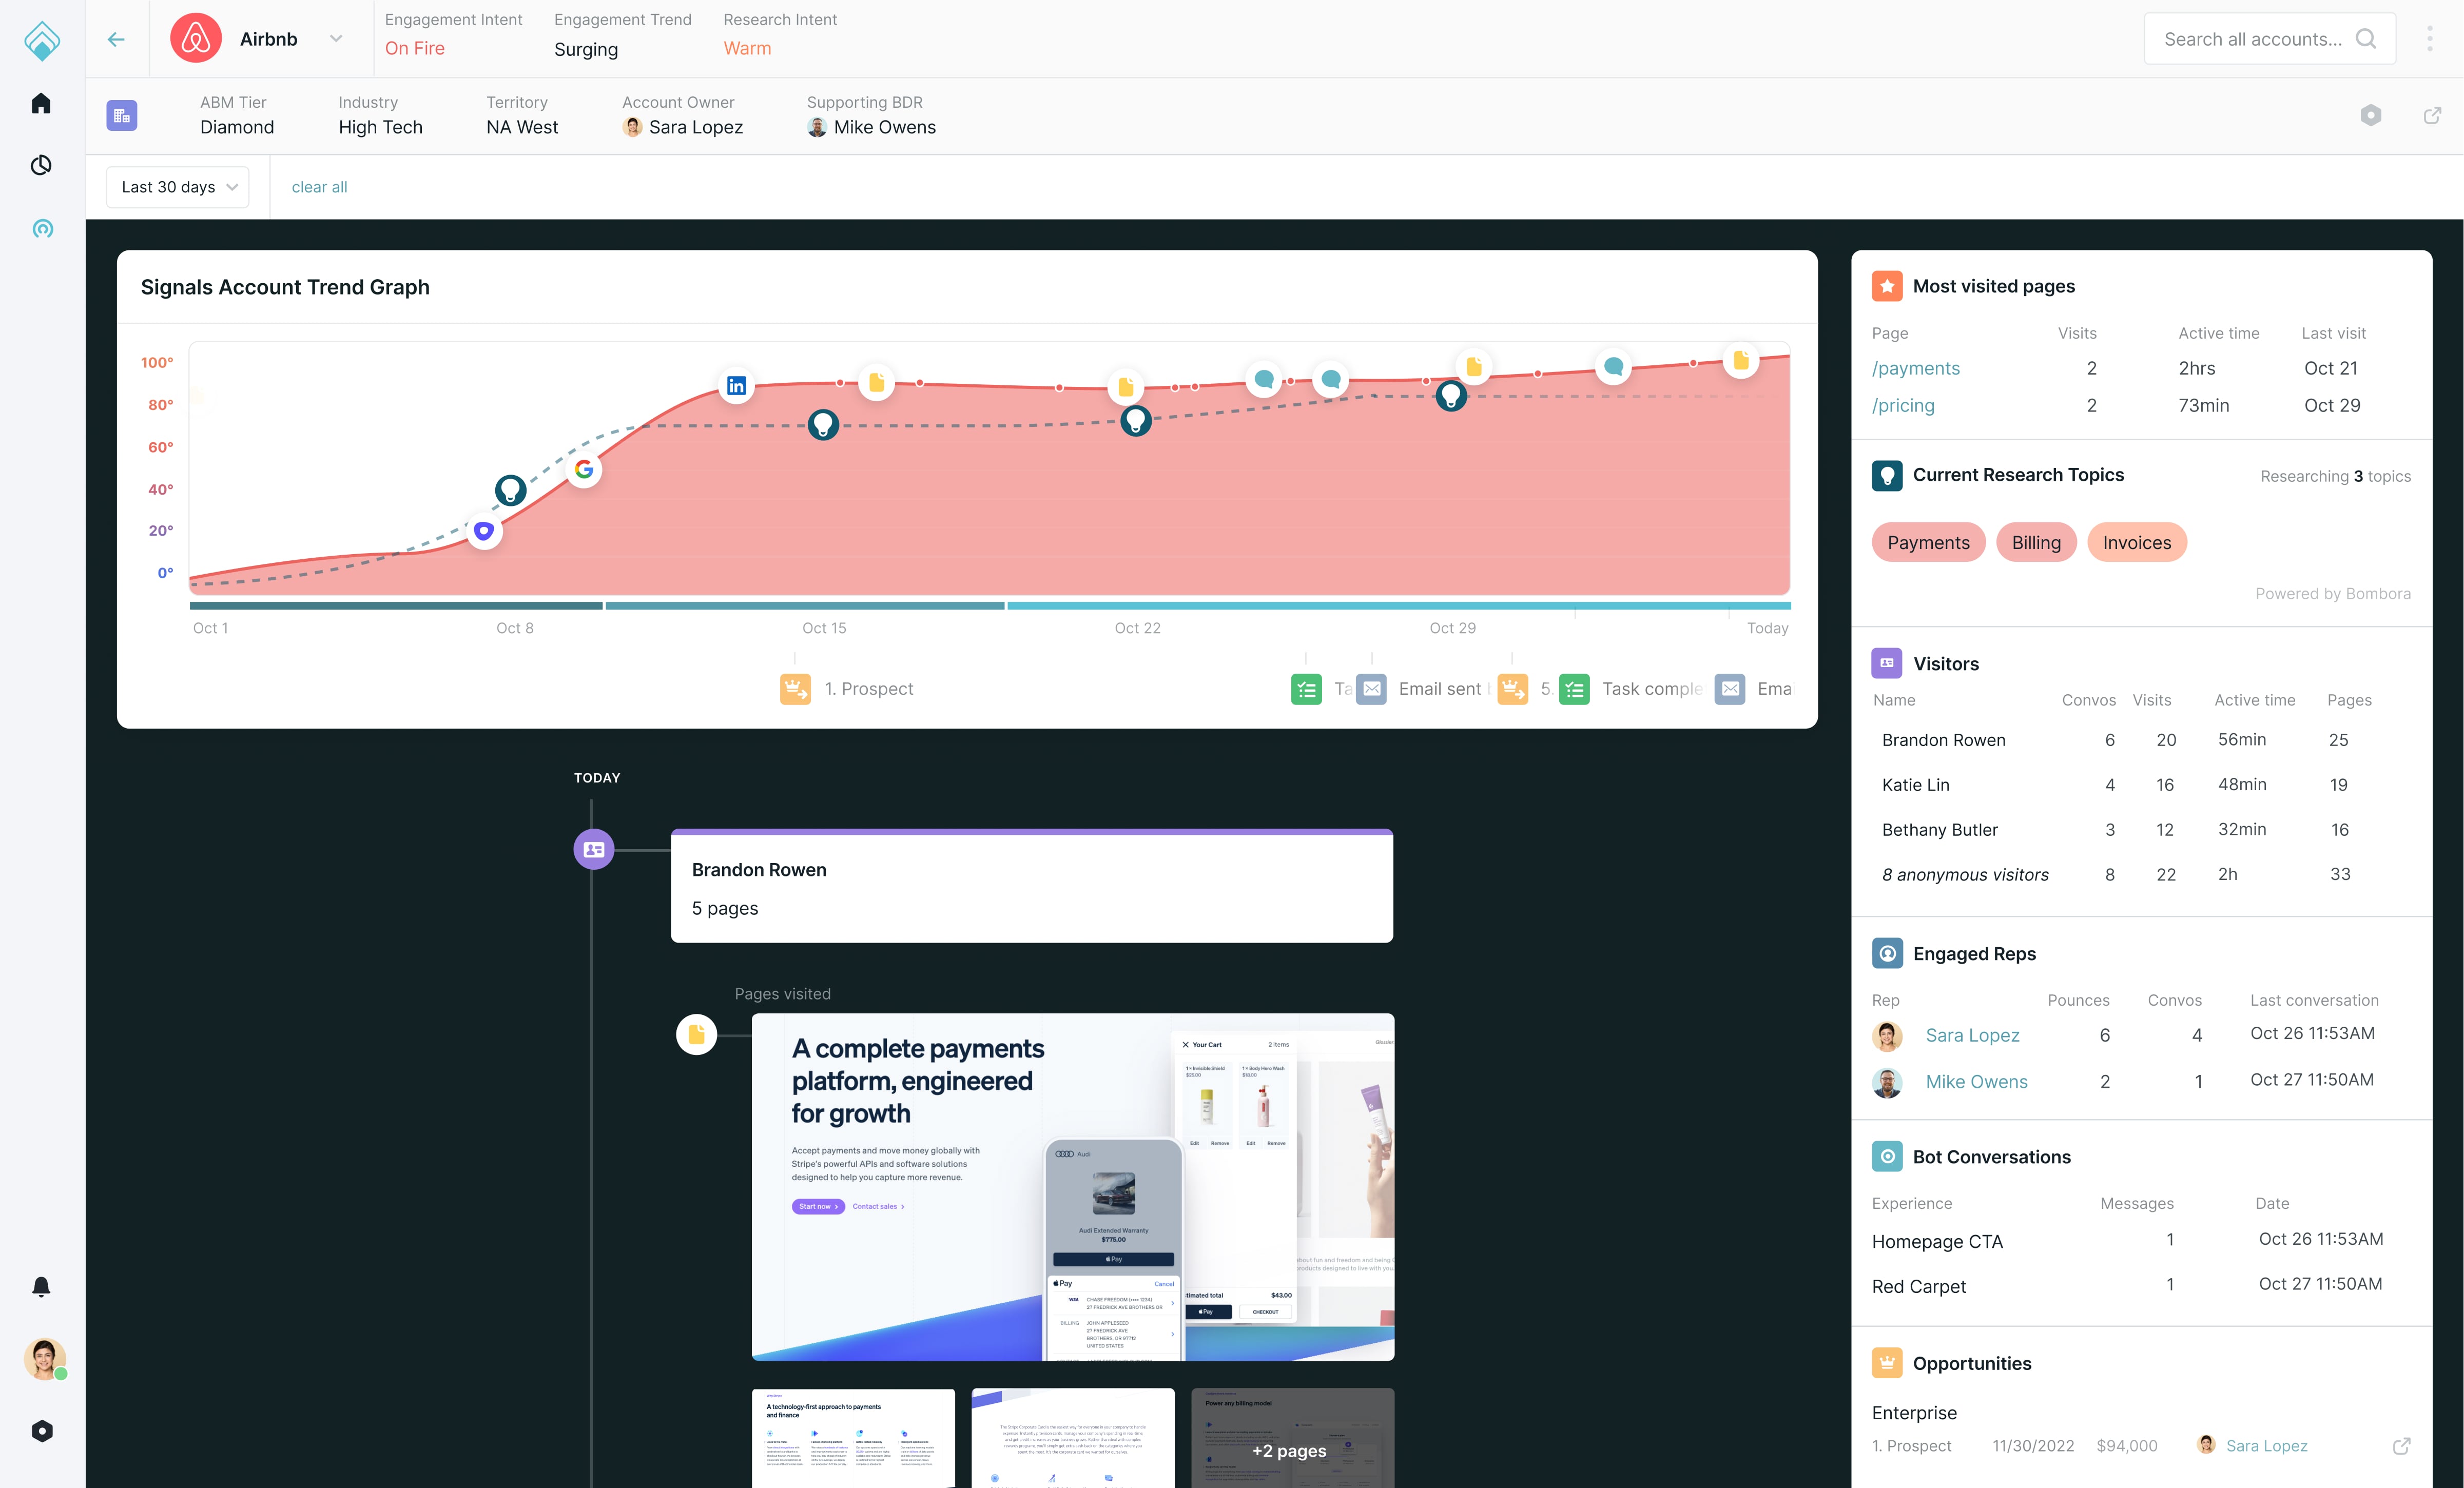The height and width of the screenshot is (1488, 2464).
Task: Click the yellow pages-visited document icon
Action: (696, 1035)
